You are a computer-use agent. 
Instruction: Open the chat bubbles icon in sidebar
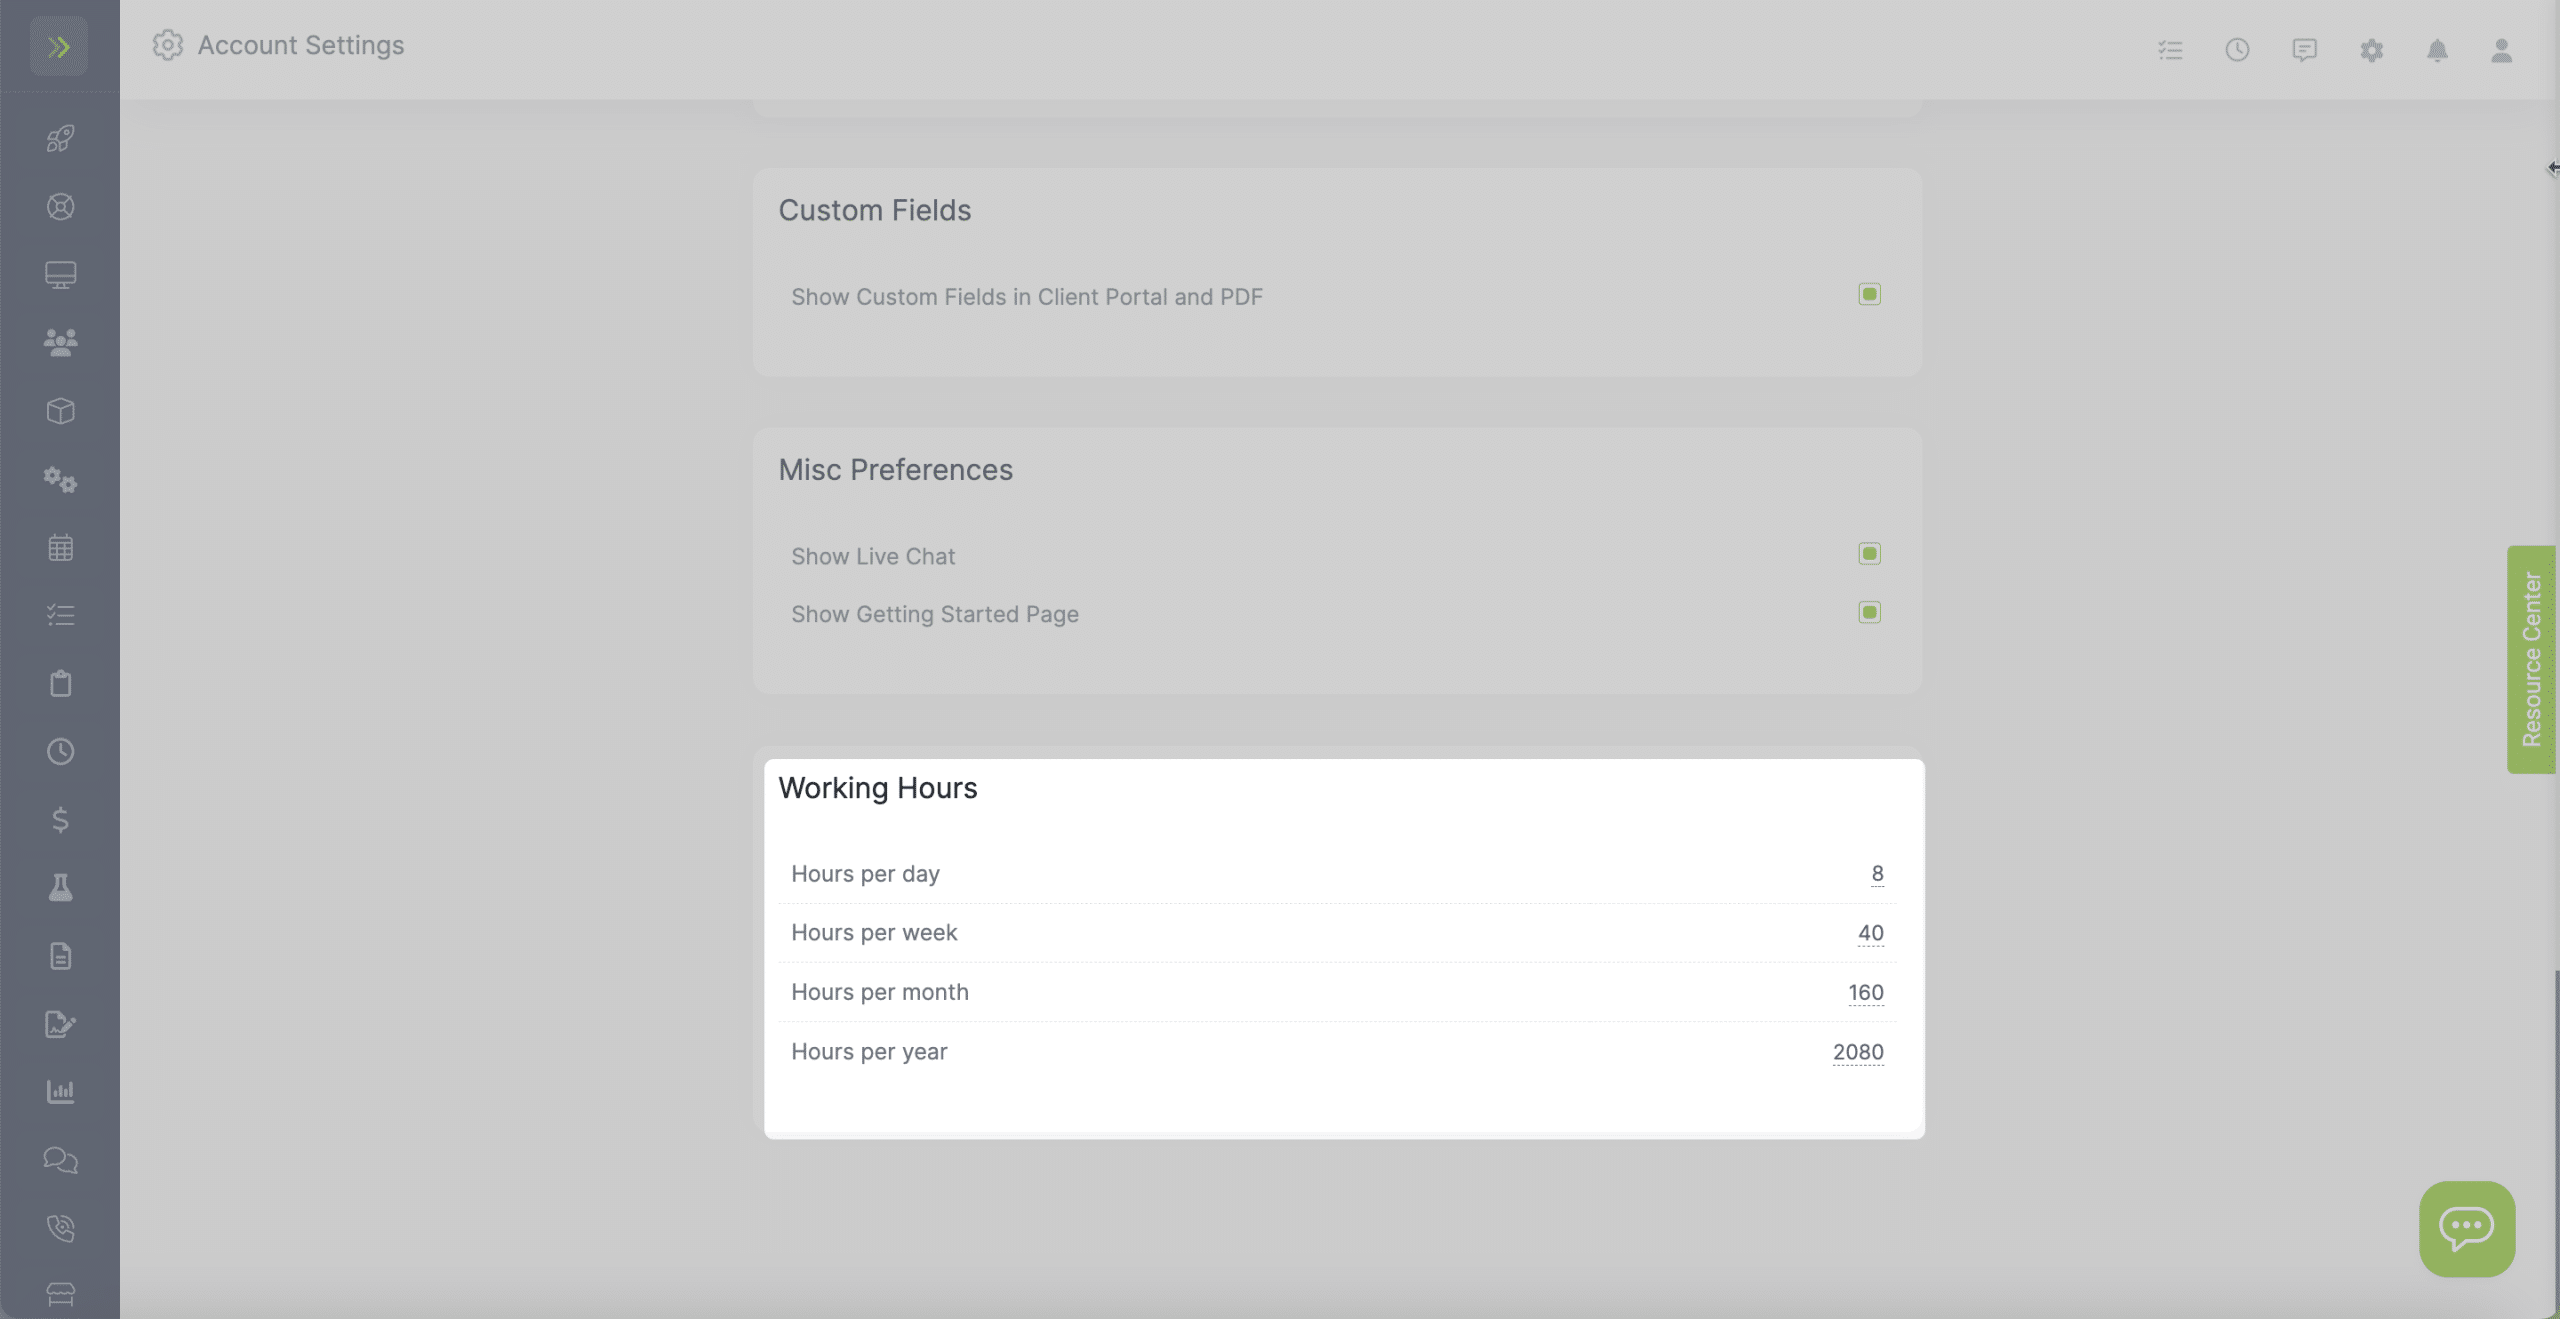point(60,1160)
